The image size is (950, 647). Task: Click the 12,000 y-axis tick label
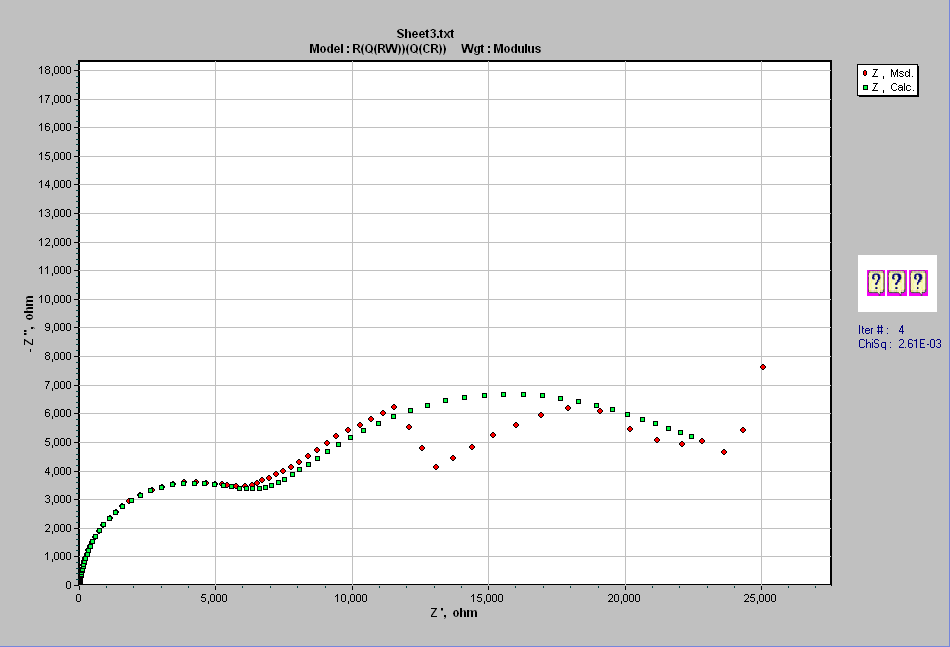pyautogui.click(x=55, y=242)
